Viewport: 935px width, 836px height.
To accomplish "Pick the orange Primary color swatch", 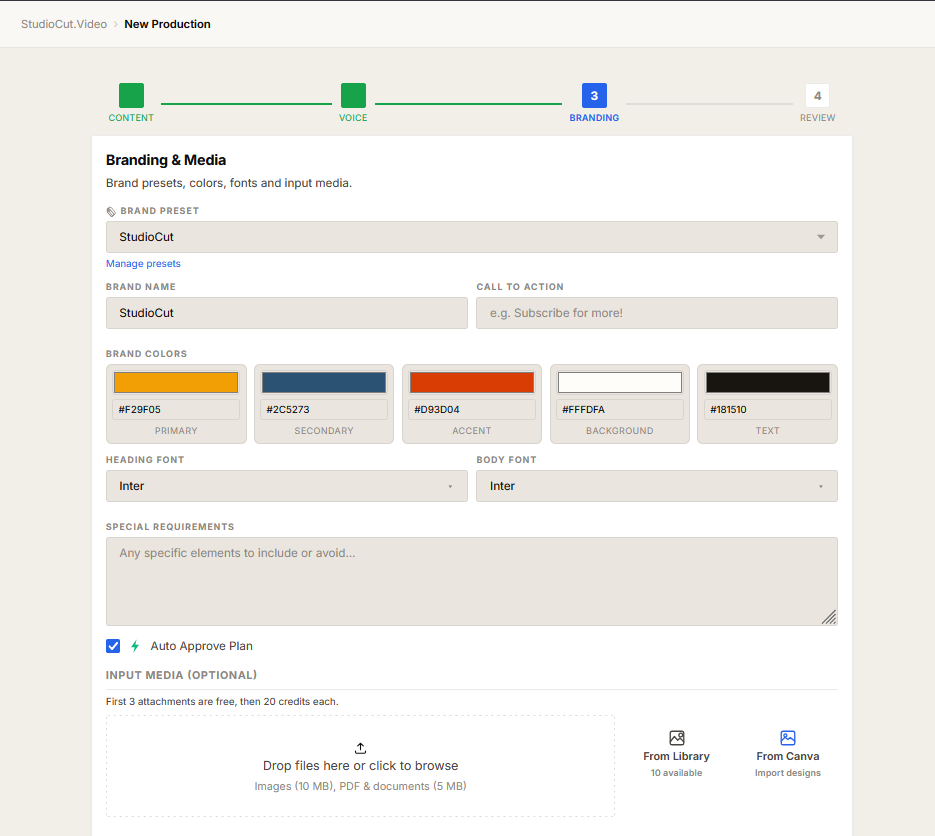I will [x=176, y=382].
